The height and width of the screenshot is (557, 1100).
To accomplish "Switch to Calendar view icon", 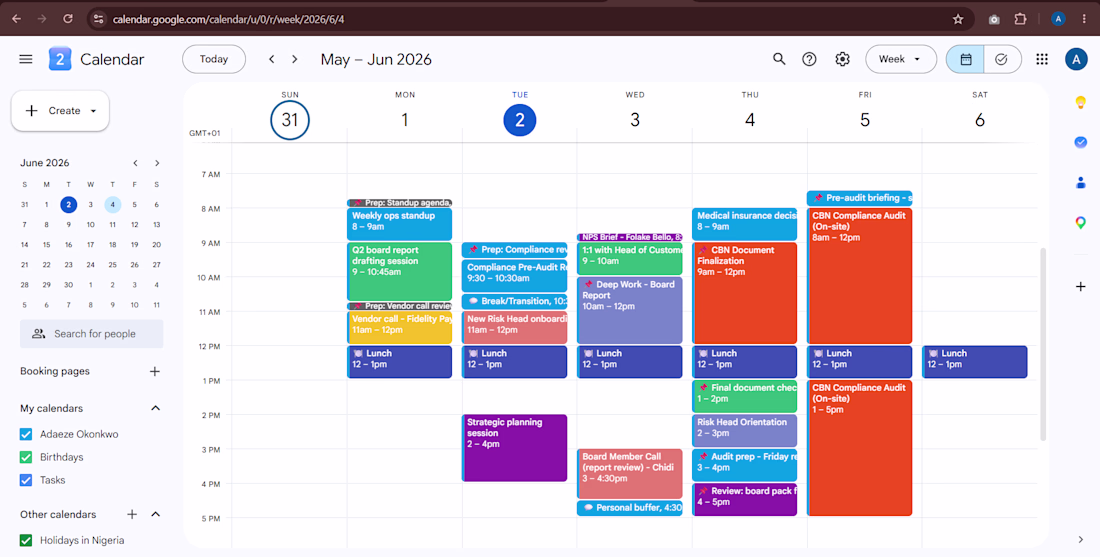I will coord(965,60).
